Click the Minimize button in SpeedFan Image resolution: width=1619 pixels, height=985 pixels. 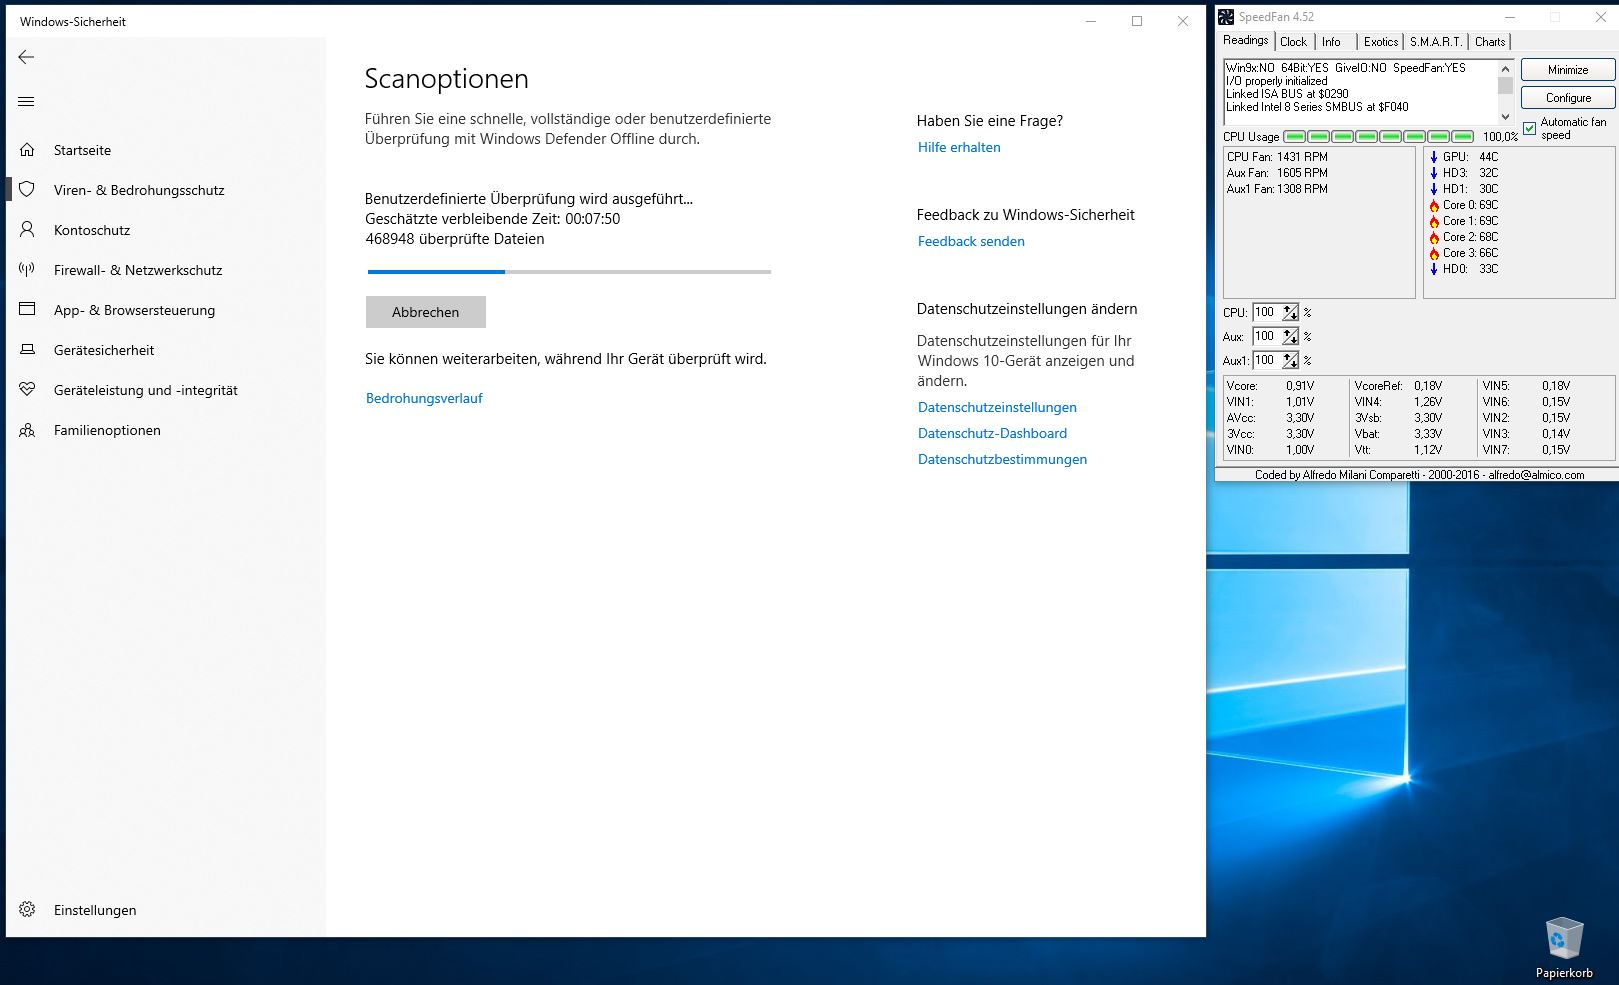1568,70
